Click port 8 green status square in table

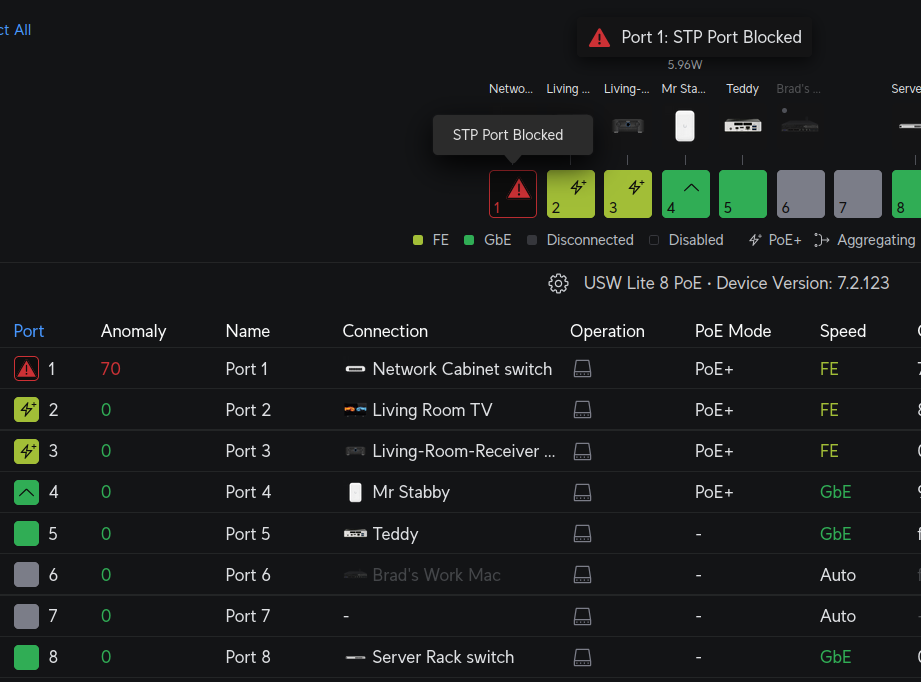[26, 657]
